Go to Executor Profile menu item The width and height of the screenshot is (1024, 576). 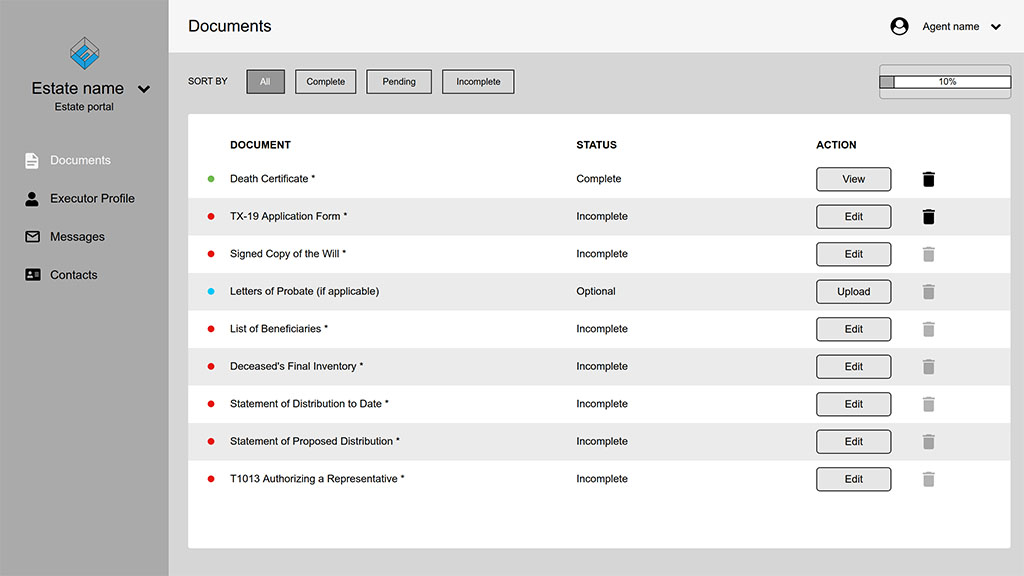(x=92, y=199)
